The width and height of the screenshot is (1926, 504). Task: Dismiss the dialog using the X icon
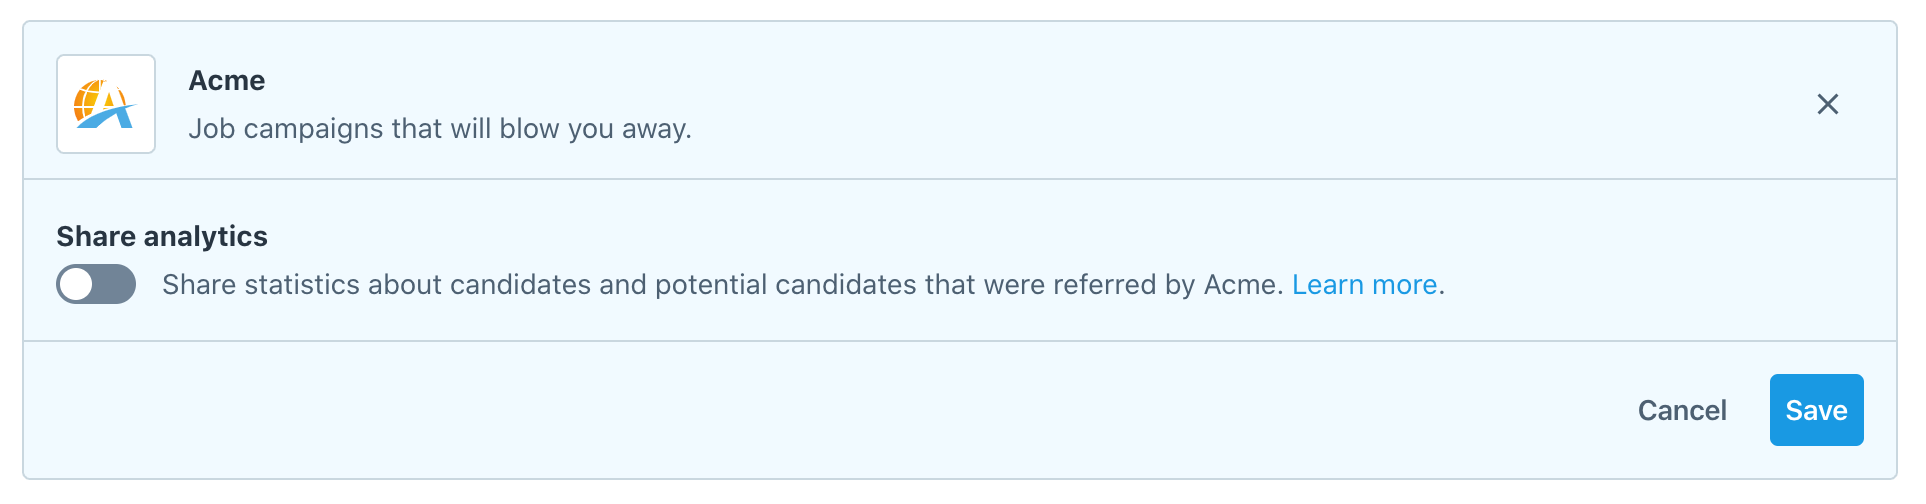click(x=1827, y=104)
